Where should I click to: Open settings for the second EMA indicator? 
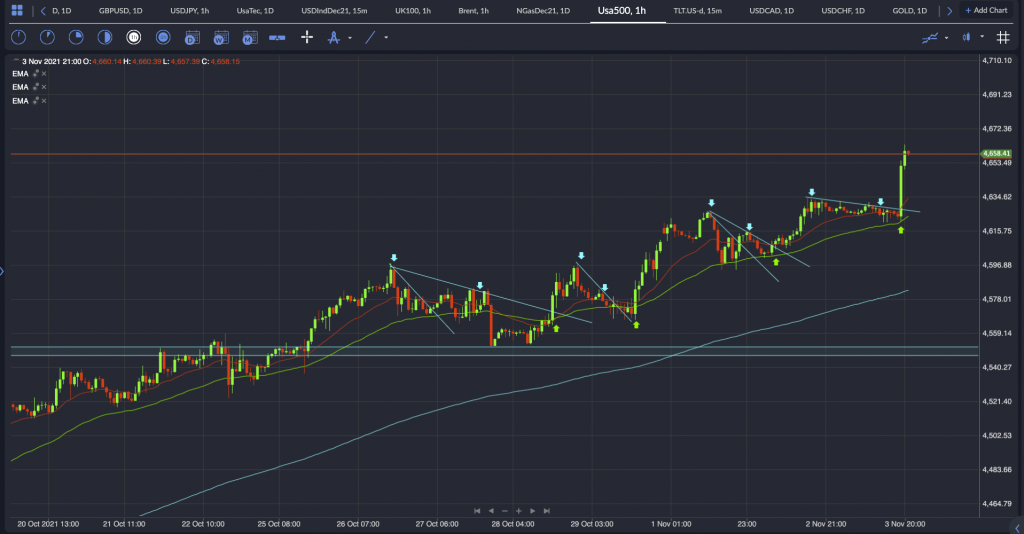click(x=36, y=87)
